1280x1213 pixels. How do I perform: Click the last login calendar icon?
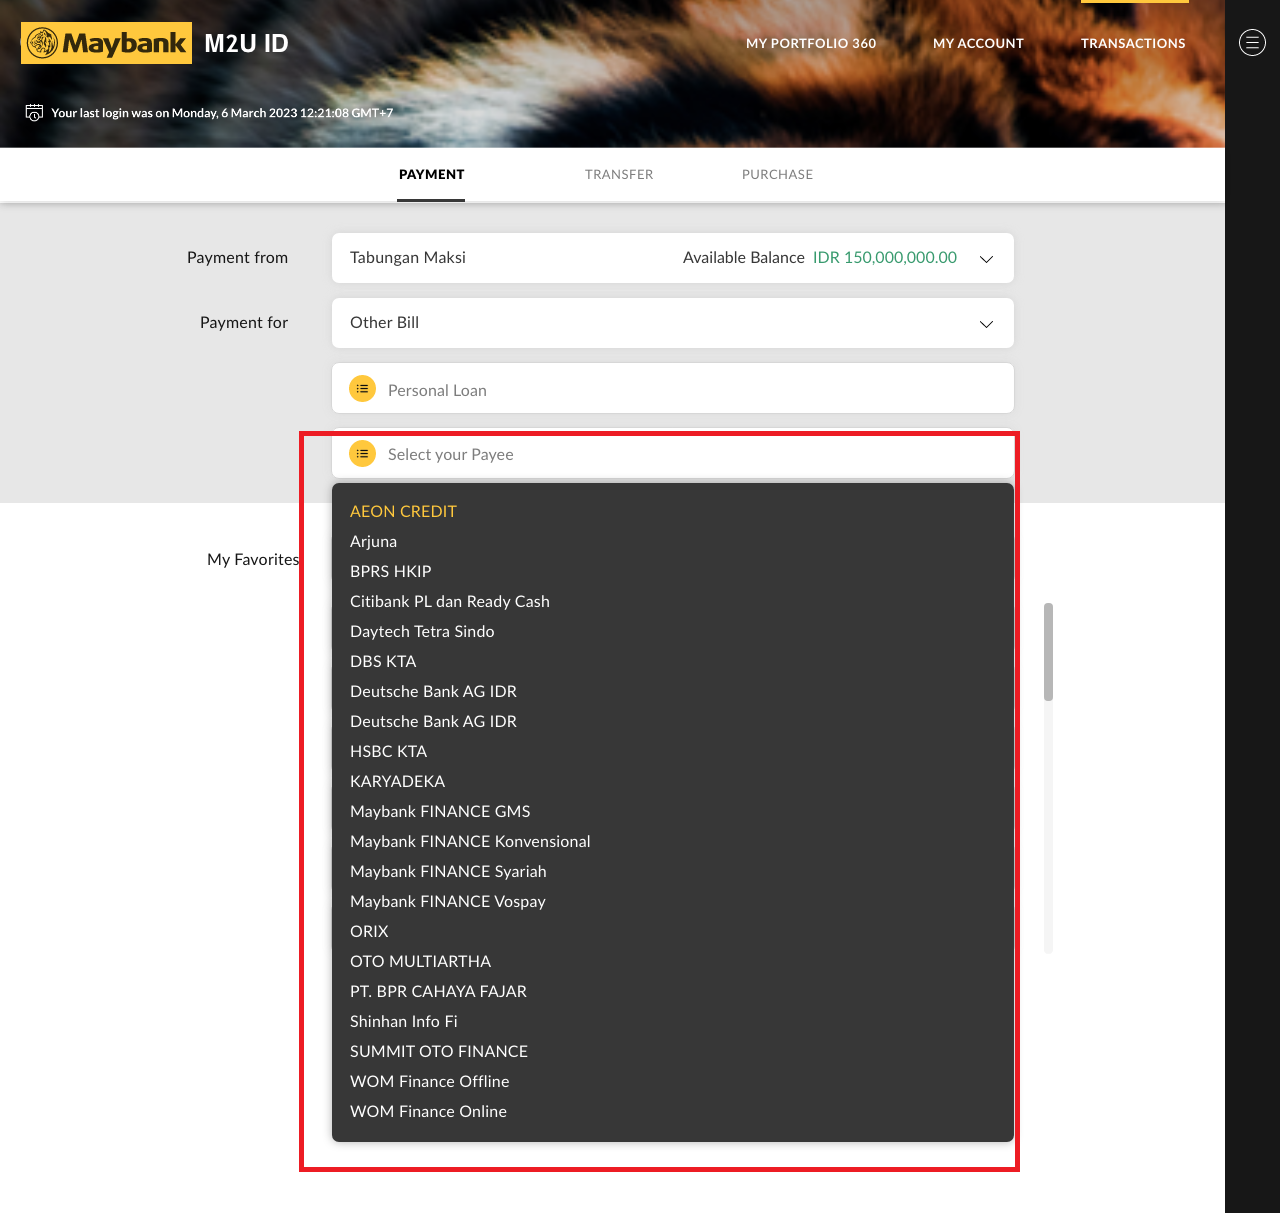pyautogui.click(x=34, y=112)
